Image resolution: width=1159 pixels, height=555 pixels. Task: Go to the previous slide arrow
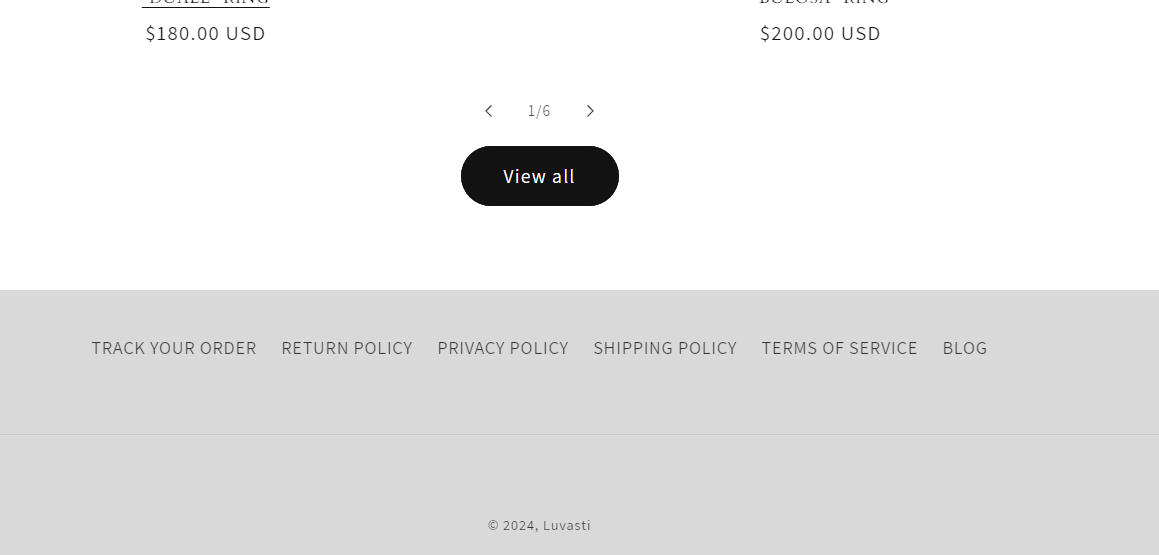click(x=488, y=111)
